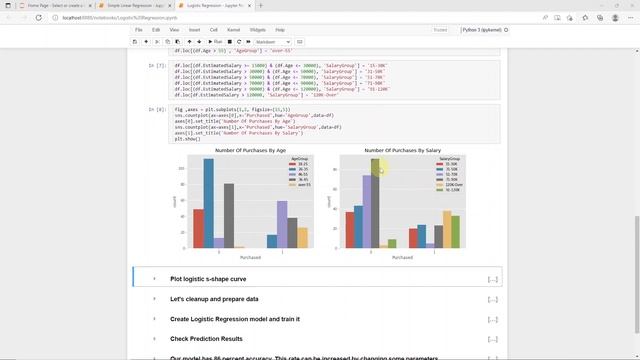Open the Edit menu

156,30
